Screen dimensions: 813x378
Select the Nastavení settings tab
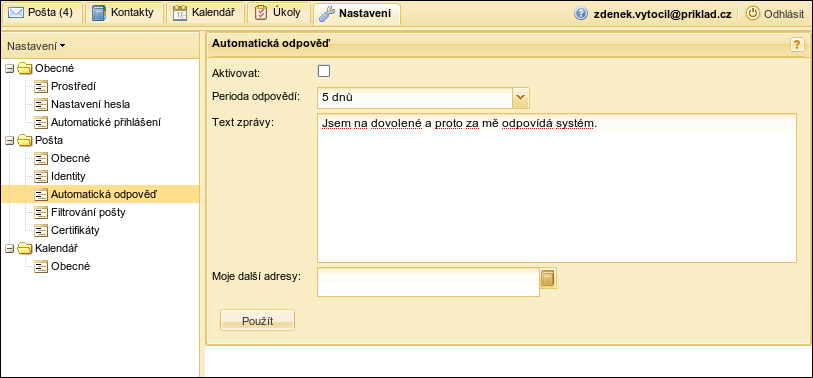pos(357,13)
